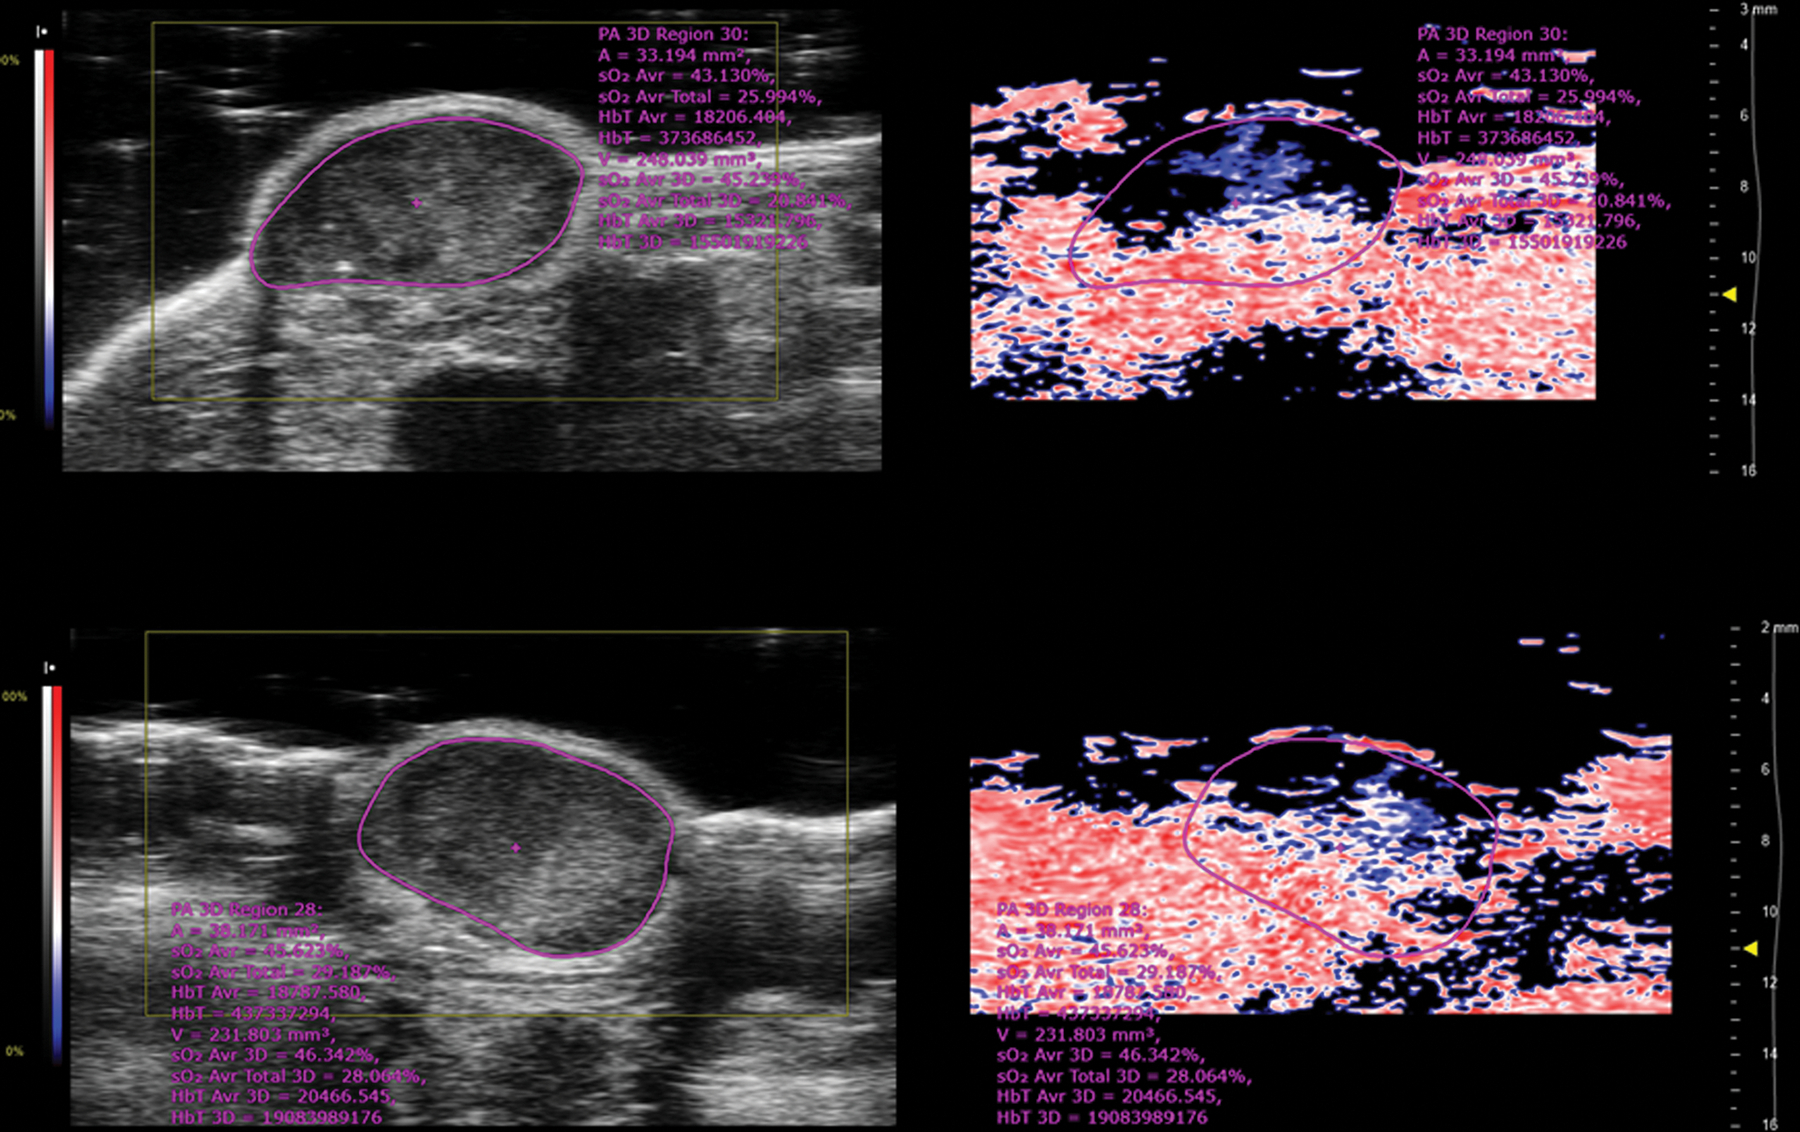Click 'sO2 Avr Total = 25.994%' in upper B-mode image
Screen dimensions: 1800x1132
pyautogui.click(x=710, y=97)
